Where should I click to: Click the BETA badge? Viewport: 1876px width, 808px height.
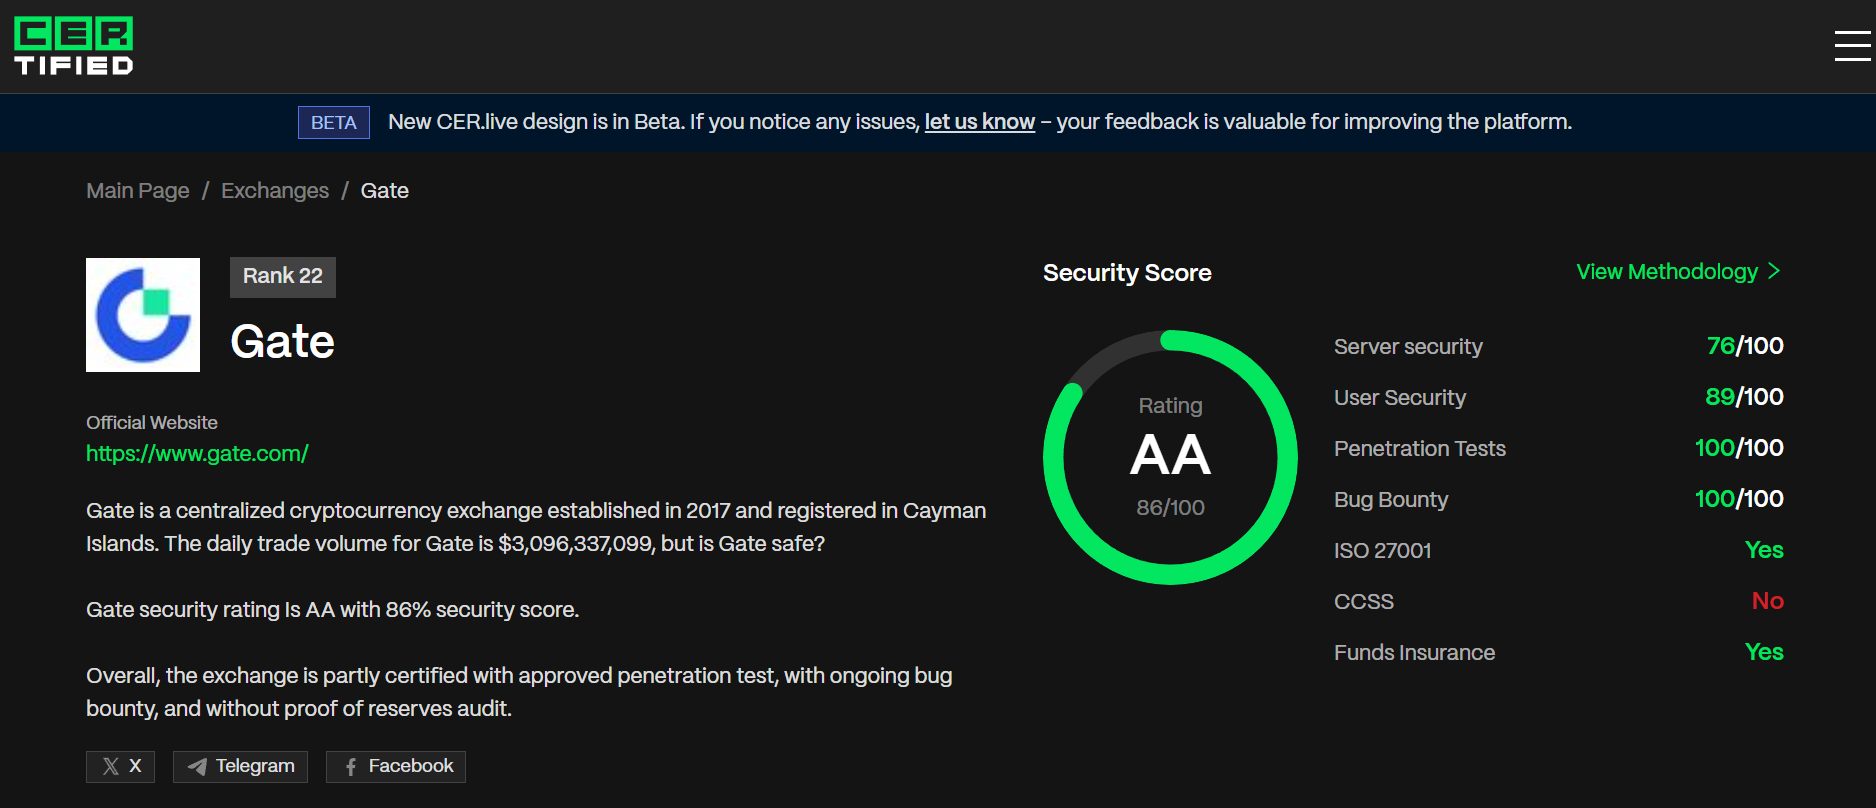[x=334, y=122]
